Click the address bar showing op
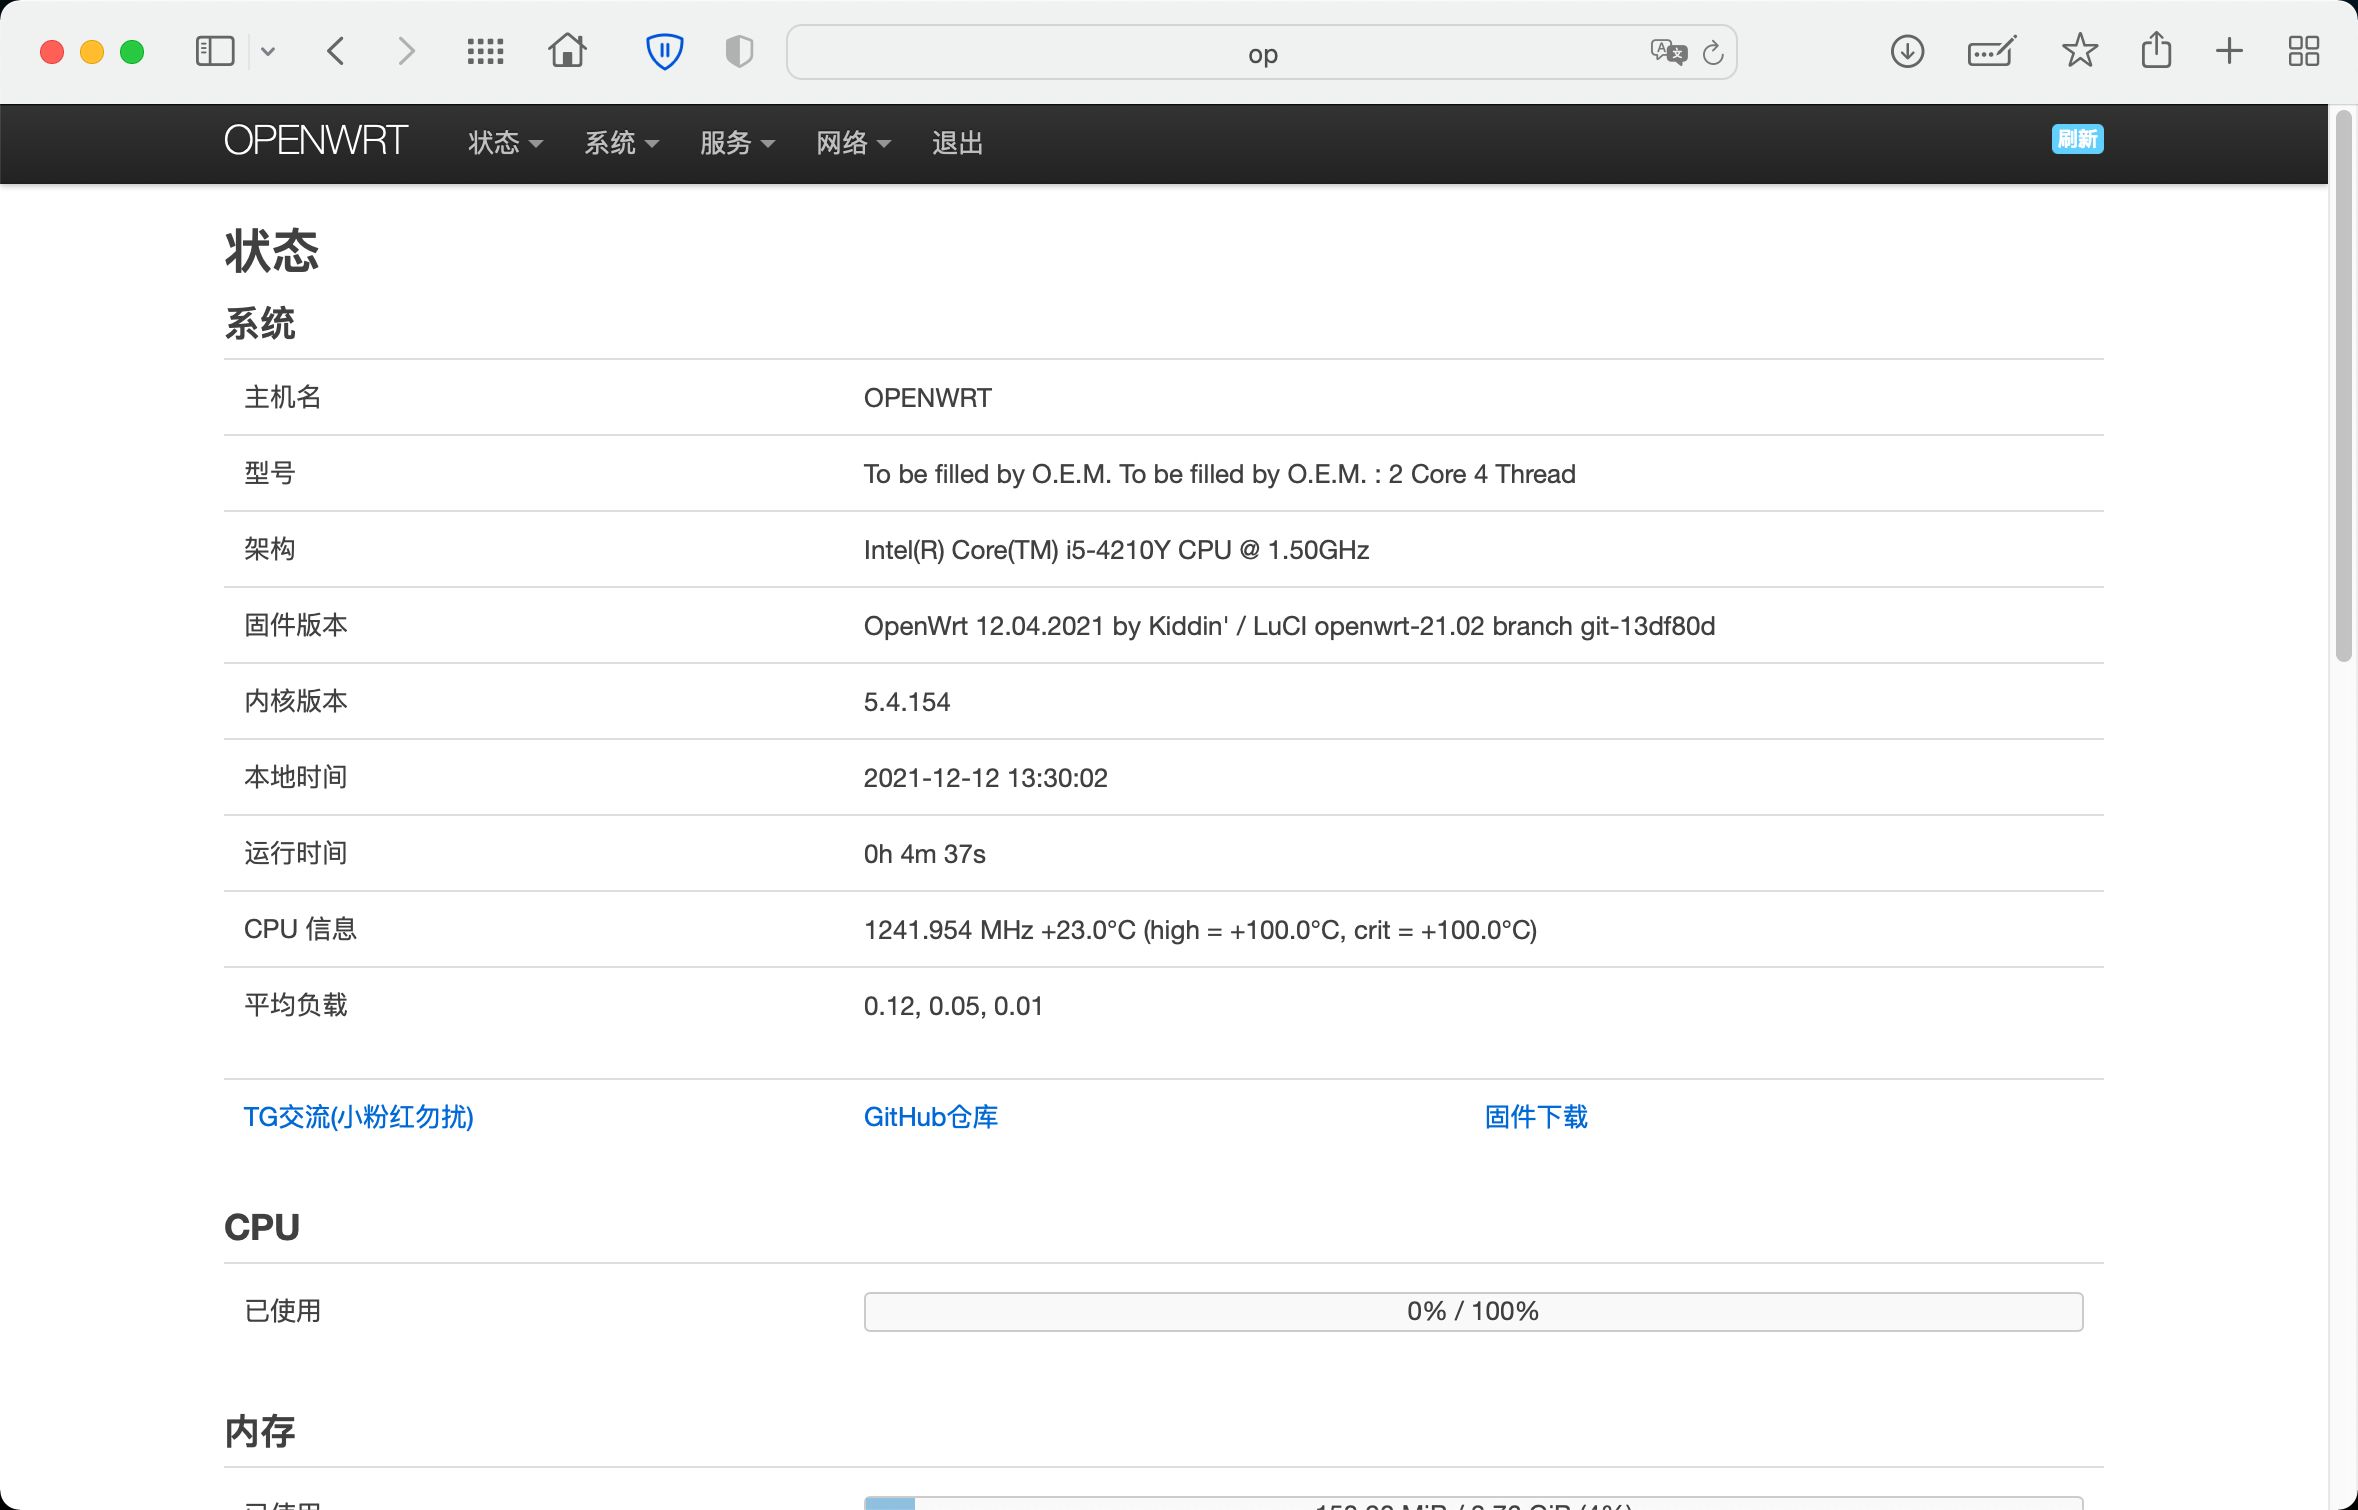The image size is (2358, 1510). 1262,53
